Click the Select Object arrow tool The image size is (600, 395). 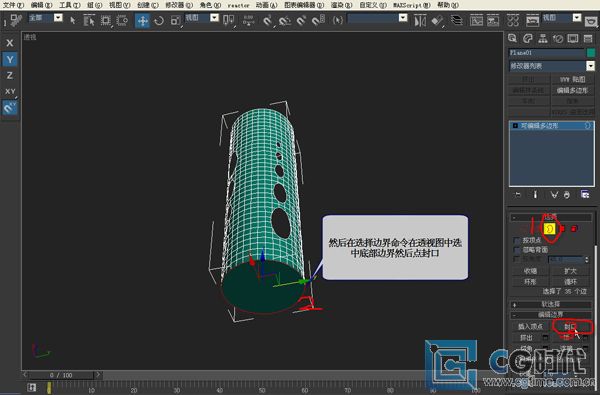[x=73, y=20]
